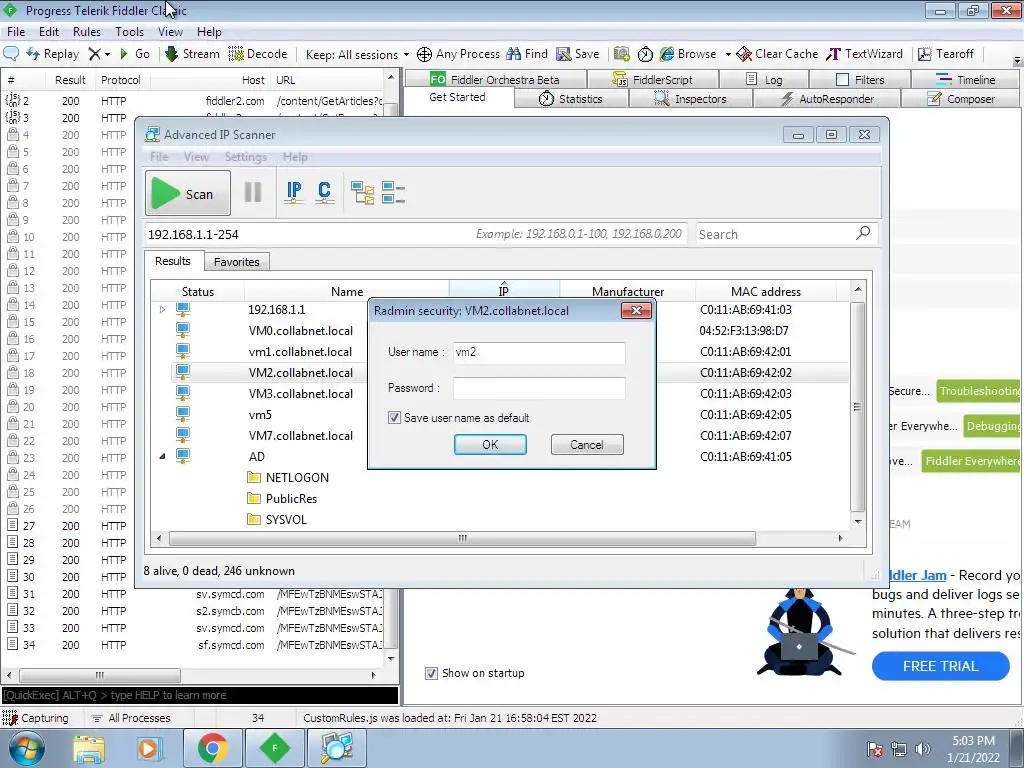Switch to Inspectors tab

(690, 99)
